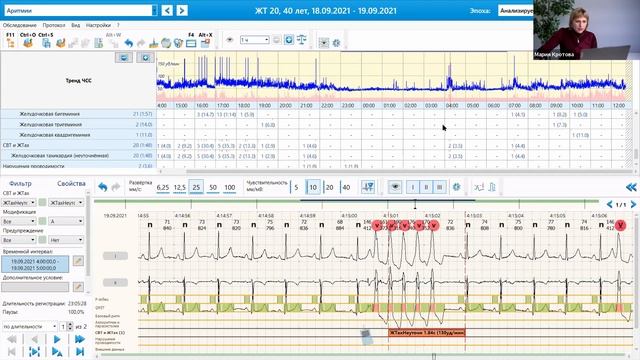Open second ЖТахНеуст filter dropdown

67,202
